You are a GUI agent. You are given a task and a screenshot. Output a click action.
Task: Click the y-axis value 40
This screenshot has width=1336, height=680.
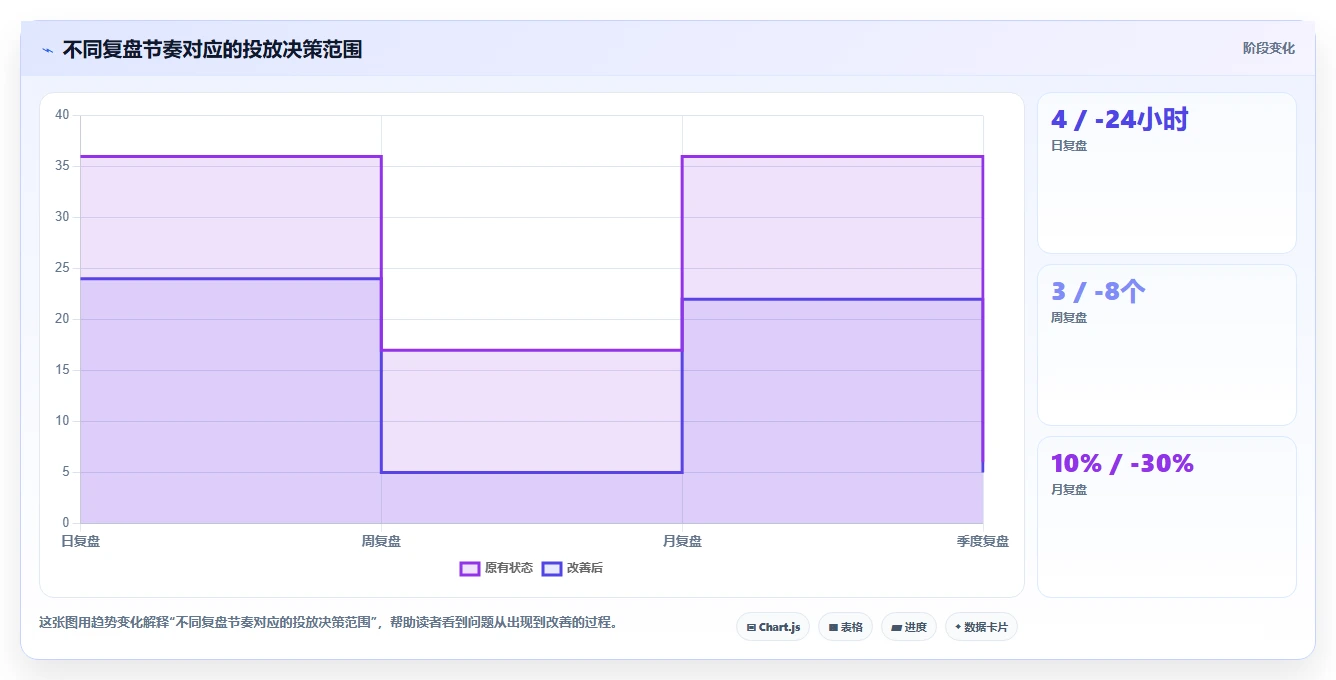point(63,115)
